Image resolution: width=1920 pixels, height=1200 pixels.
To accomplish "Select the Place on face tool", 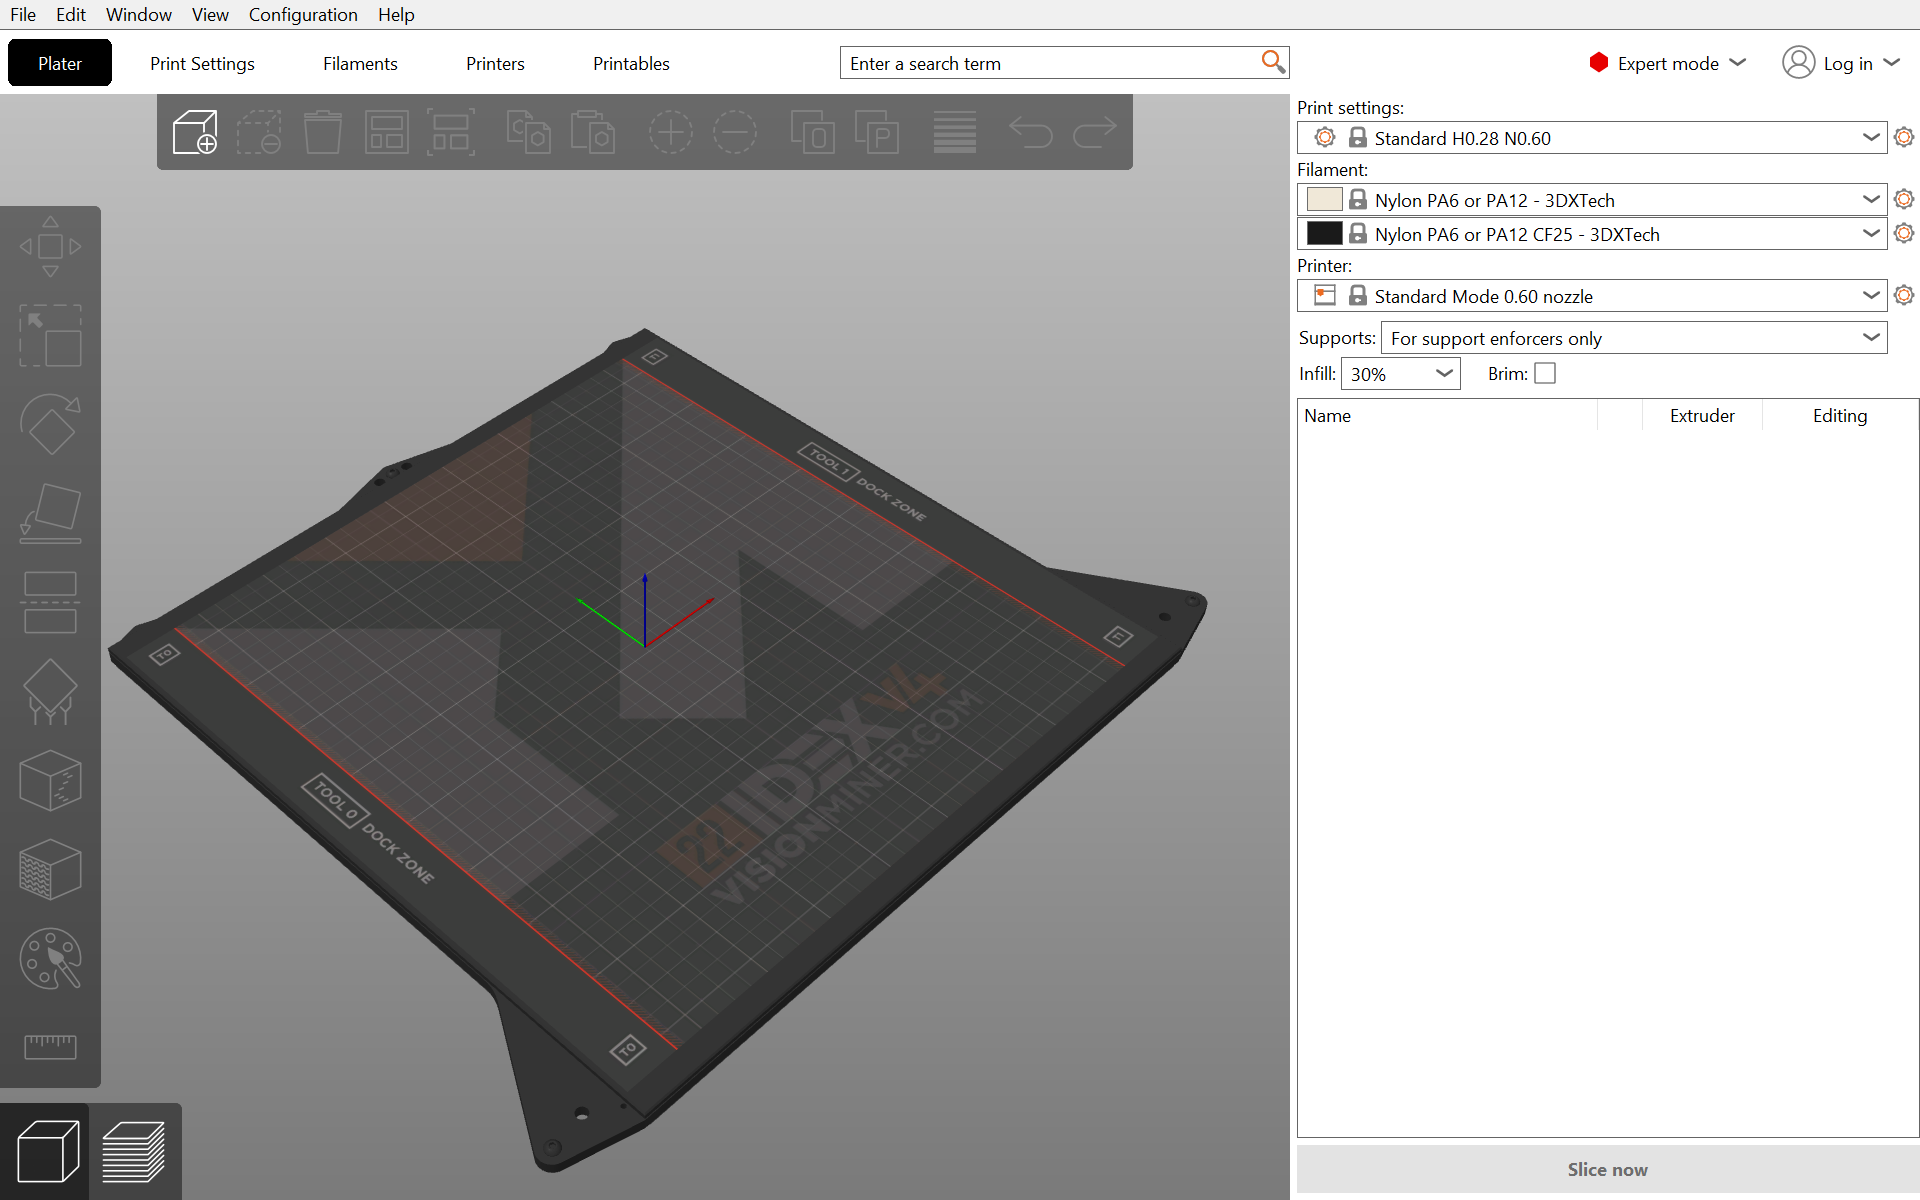I will 50,514.
